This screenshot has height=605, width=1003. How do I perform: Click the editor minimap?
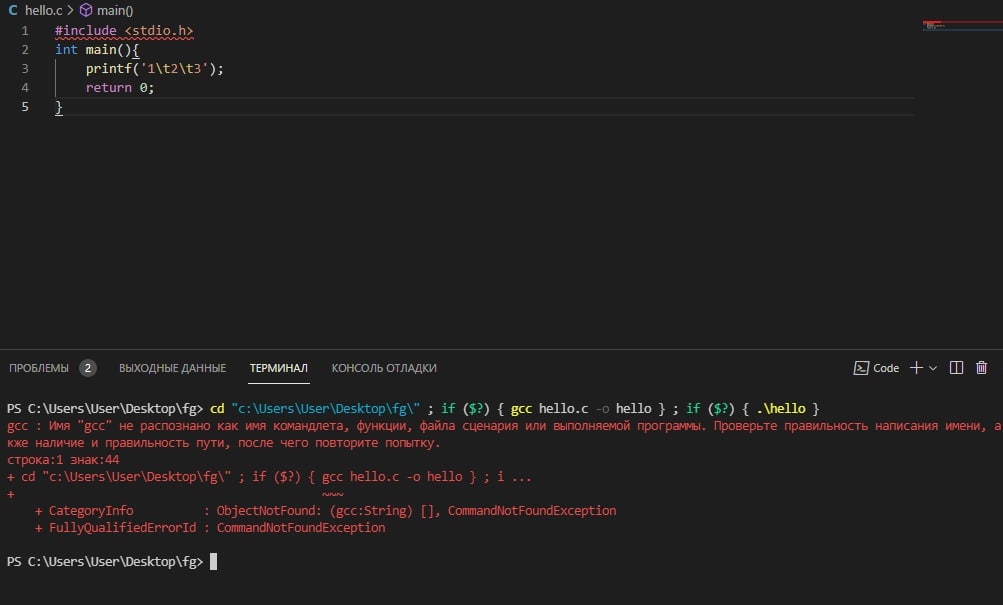[962, 26]
